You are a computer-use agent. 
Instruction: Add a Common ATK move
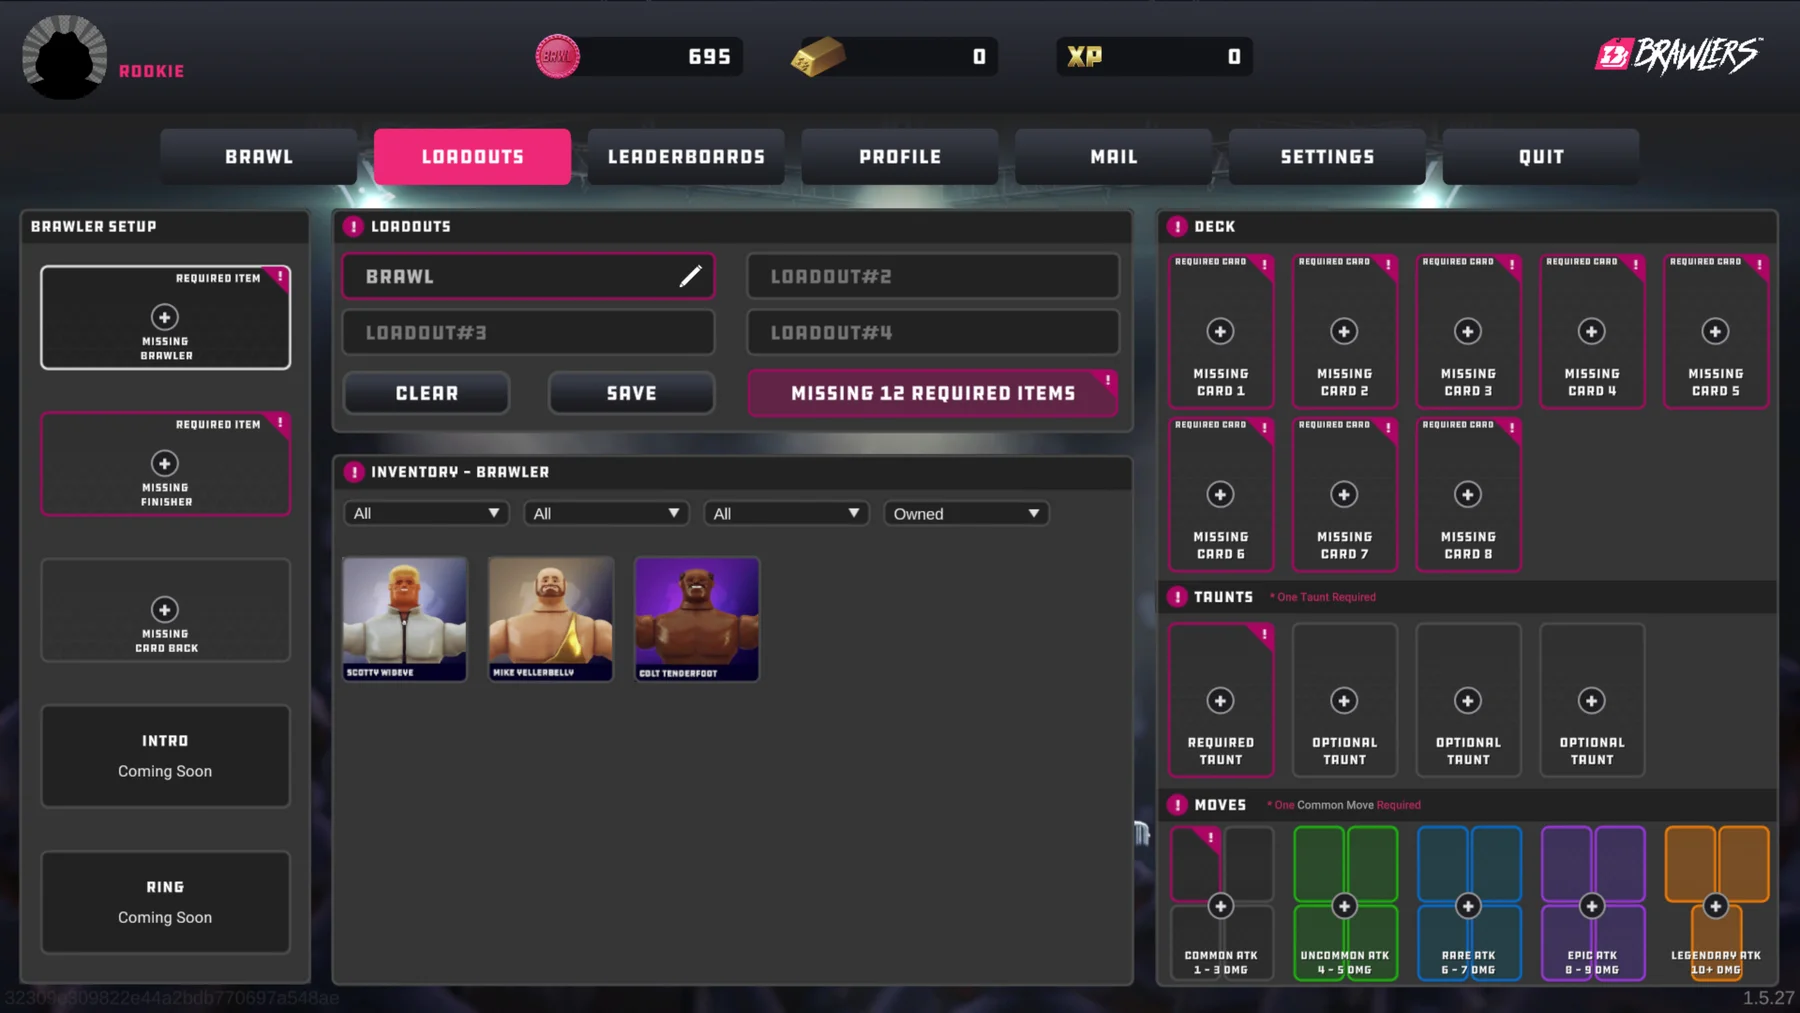(x=1220, y=906)
